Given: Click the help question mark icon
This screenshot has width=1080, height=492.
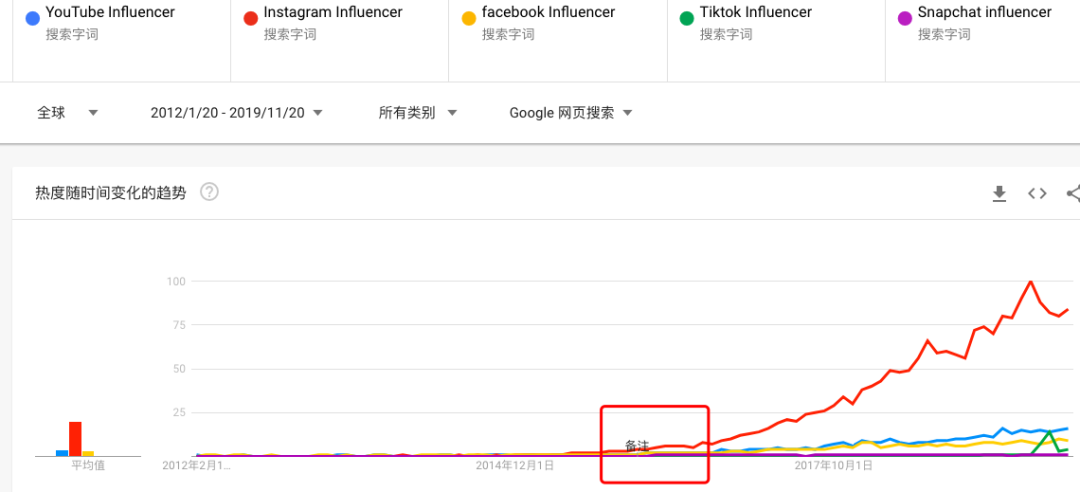Looking at the screenshot, I should point(209,193).
